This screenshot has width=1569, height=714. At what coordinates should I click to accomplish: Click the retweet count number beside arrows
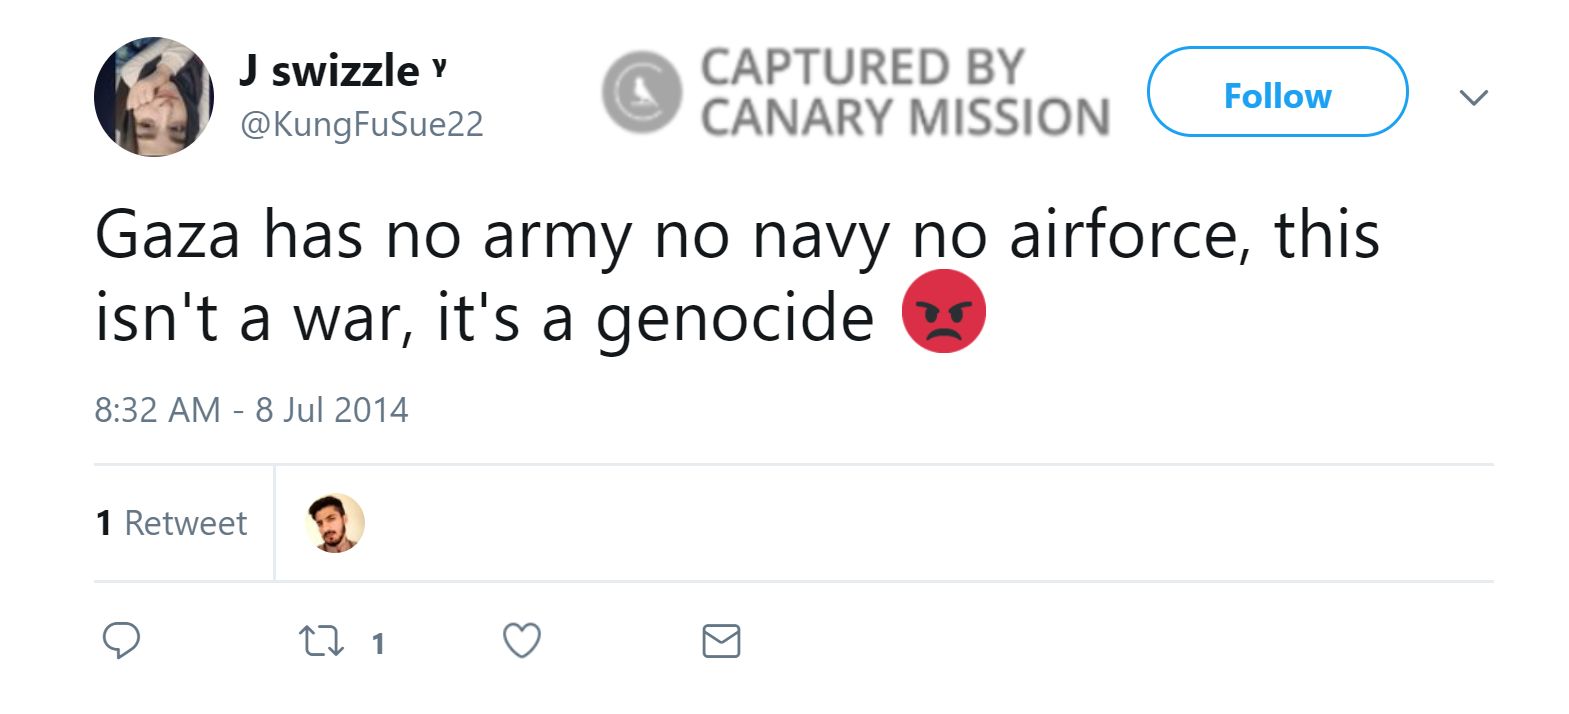[378, 643]
